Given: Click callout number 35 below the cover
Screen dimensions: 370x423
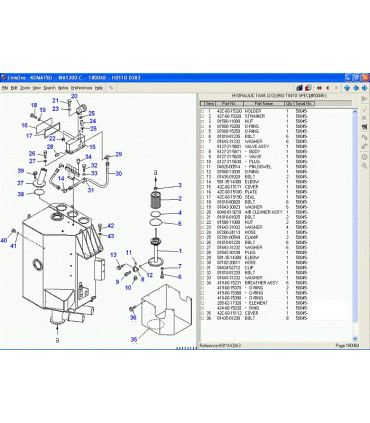Looking at the screenshot, I should click(x=134, y=339).
